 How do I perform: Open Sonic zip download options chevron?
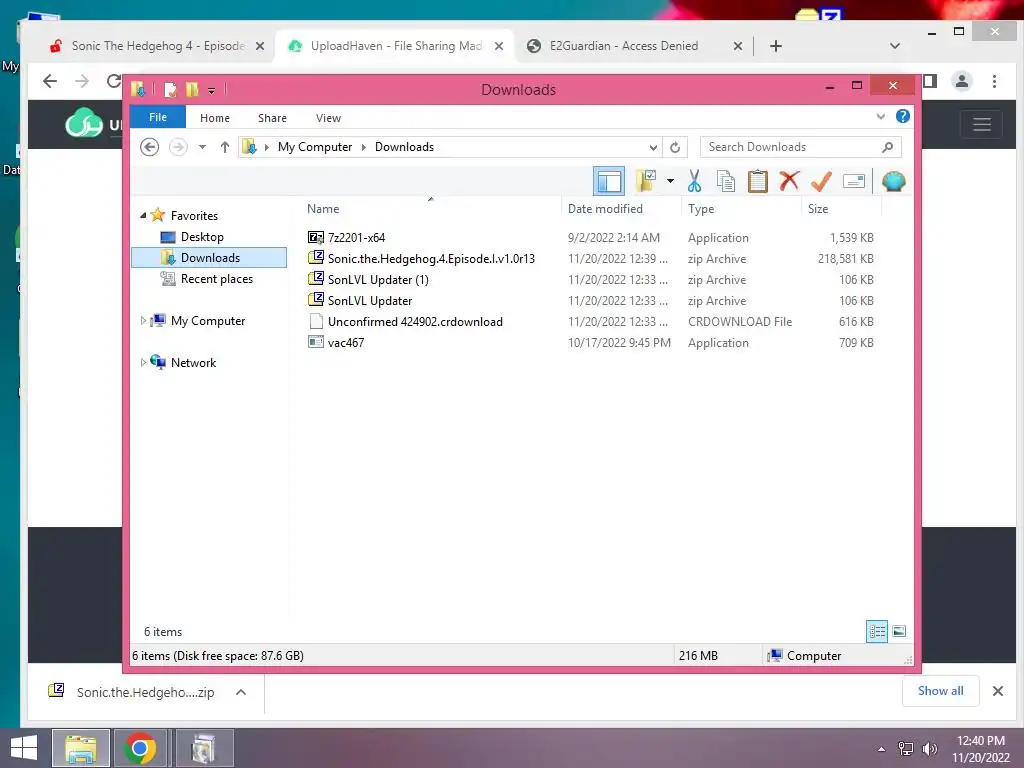coord(240,692)
